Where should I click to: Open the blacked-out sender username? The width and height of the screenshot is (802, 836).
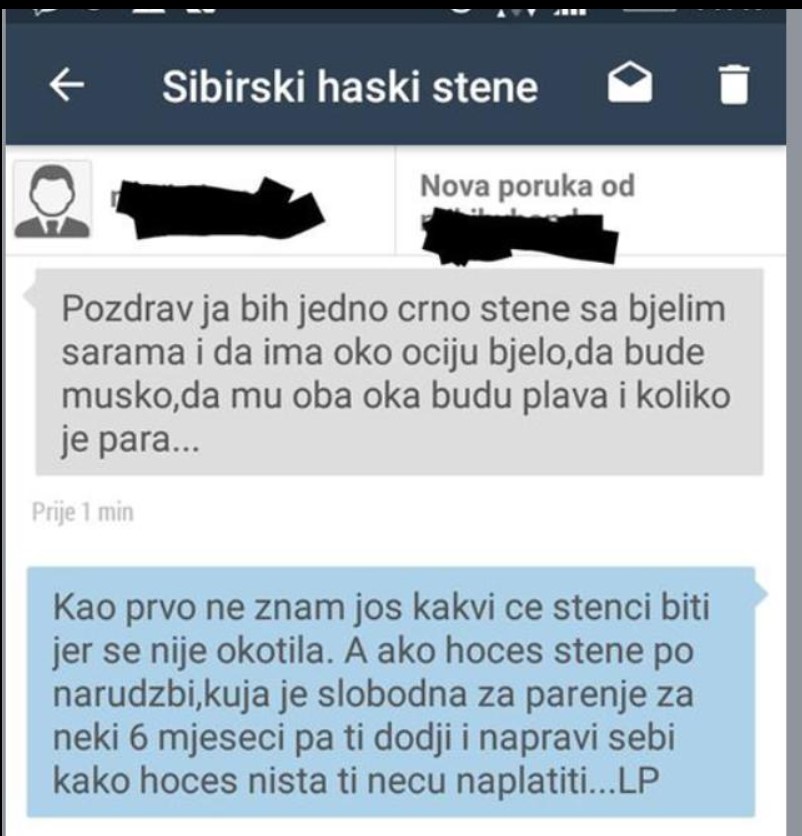point(219,206)
